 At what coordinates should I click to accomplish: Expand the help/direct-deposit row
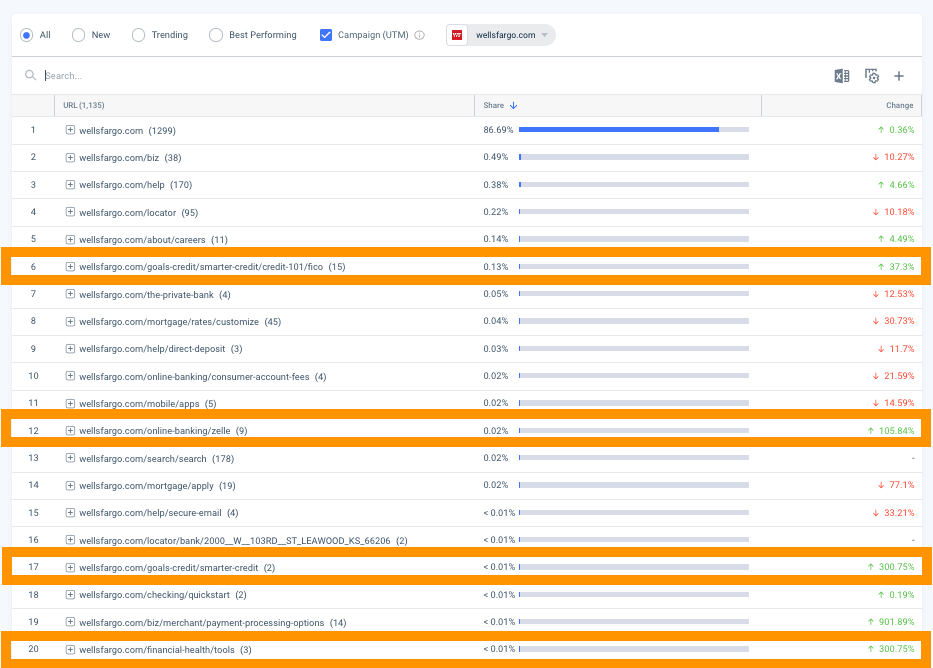pyautogui.click(x=70, y=349)
